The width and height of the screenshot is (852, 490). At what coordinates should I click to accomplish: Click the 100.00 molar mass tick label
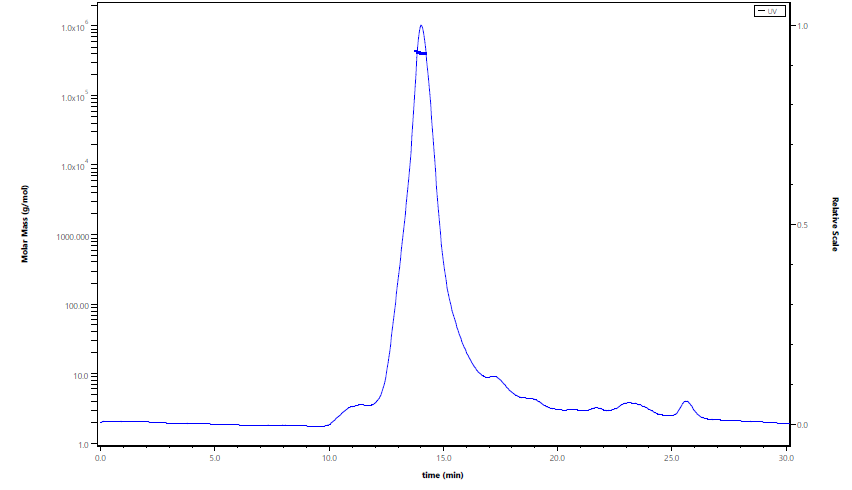pos(77,306)
